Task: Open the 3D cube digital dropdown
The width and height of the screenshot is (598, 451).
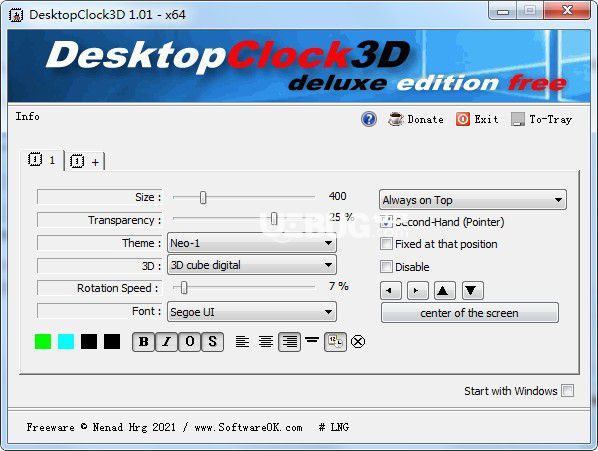Action: (252, 265)
